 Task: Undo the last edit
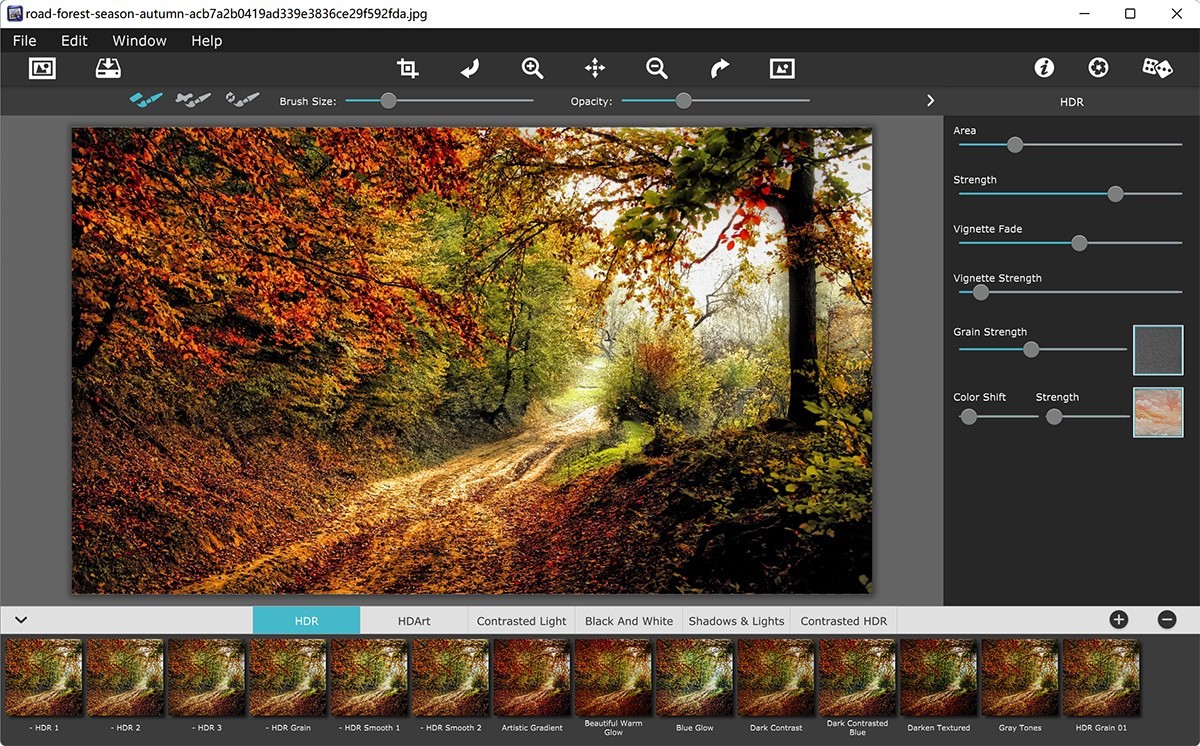tap(468, 68)
